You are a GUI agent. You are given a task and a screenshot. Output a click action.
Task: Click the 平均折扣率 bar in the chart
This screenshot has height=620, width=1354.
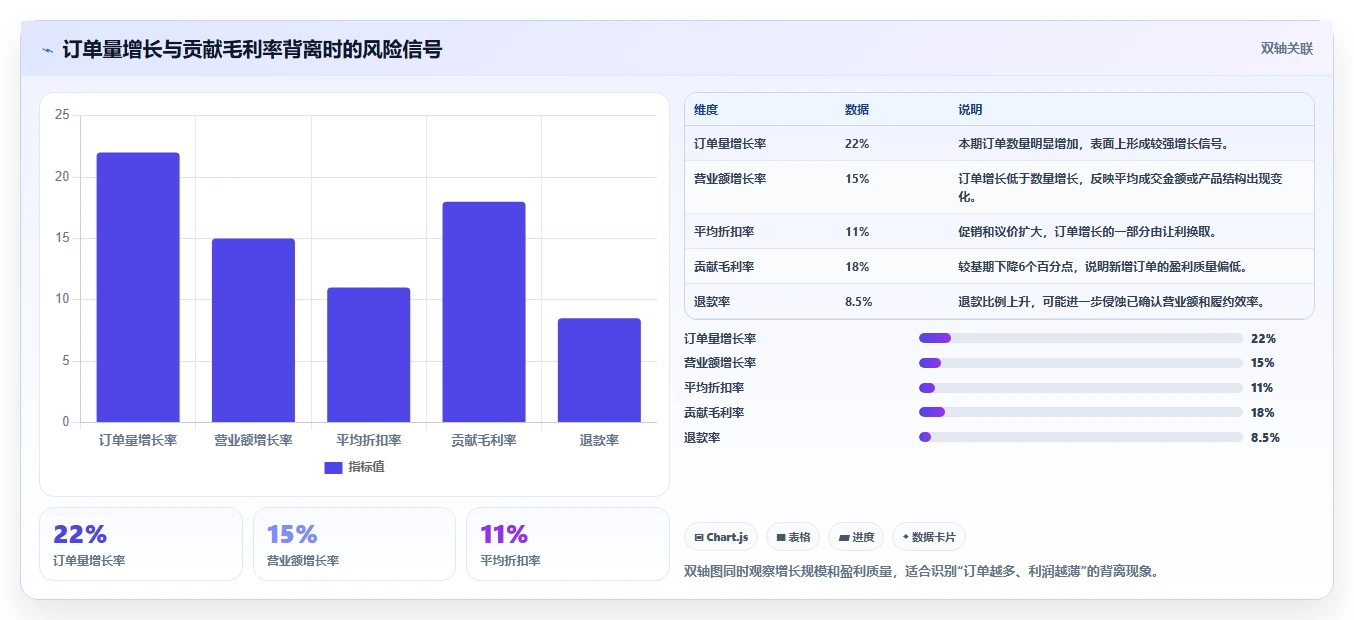pos(369,355)
